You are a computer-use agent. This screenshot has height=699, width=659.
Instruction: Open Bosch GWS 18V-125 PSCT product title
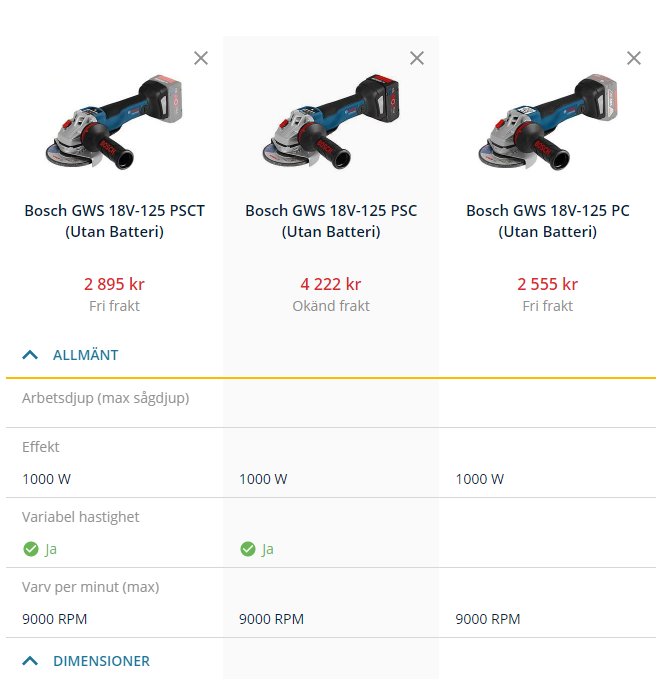tap(115, 221)
